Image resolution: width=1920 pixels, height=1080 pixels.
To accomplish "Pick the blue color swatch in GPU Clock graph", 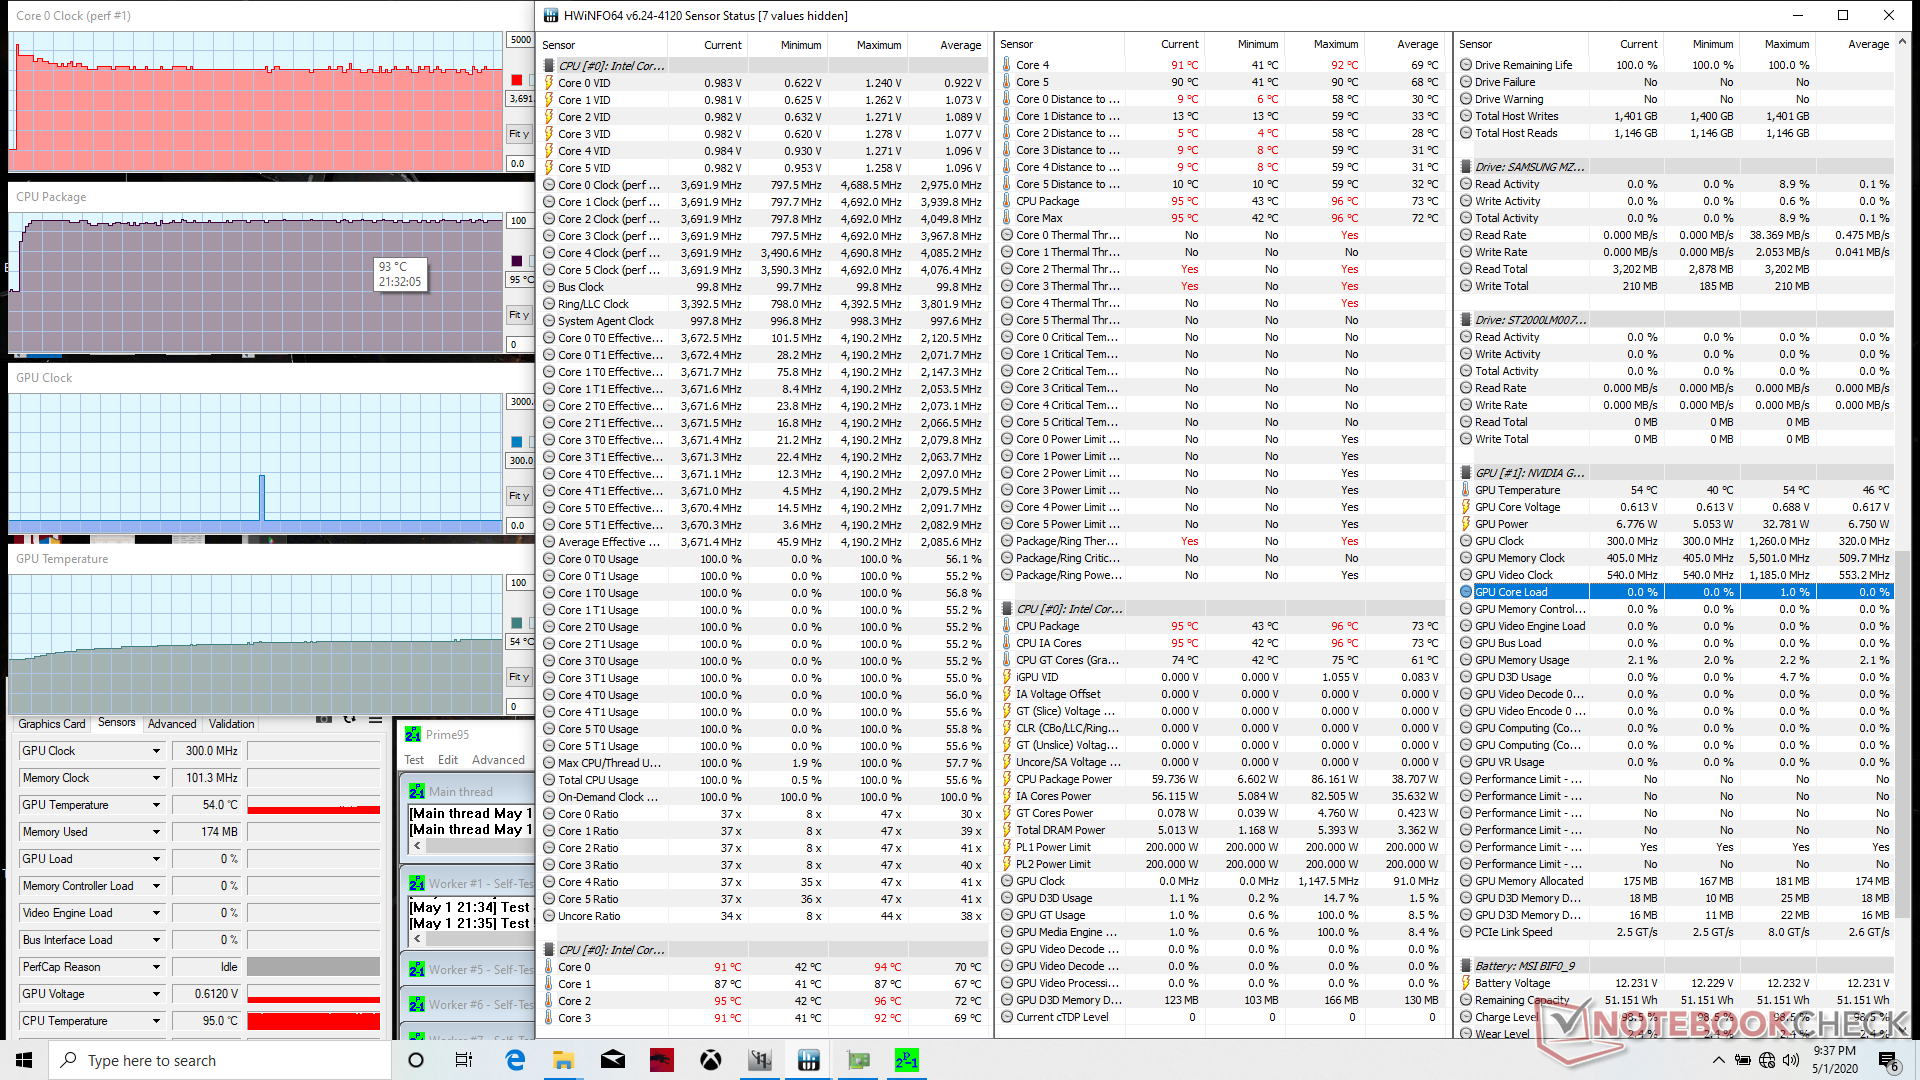I will [517, 442].
